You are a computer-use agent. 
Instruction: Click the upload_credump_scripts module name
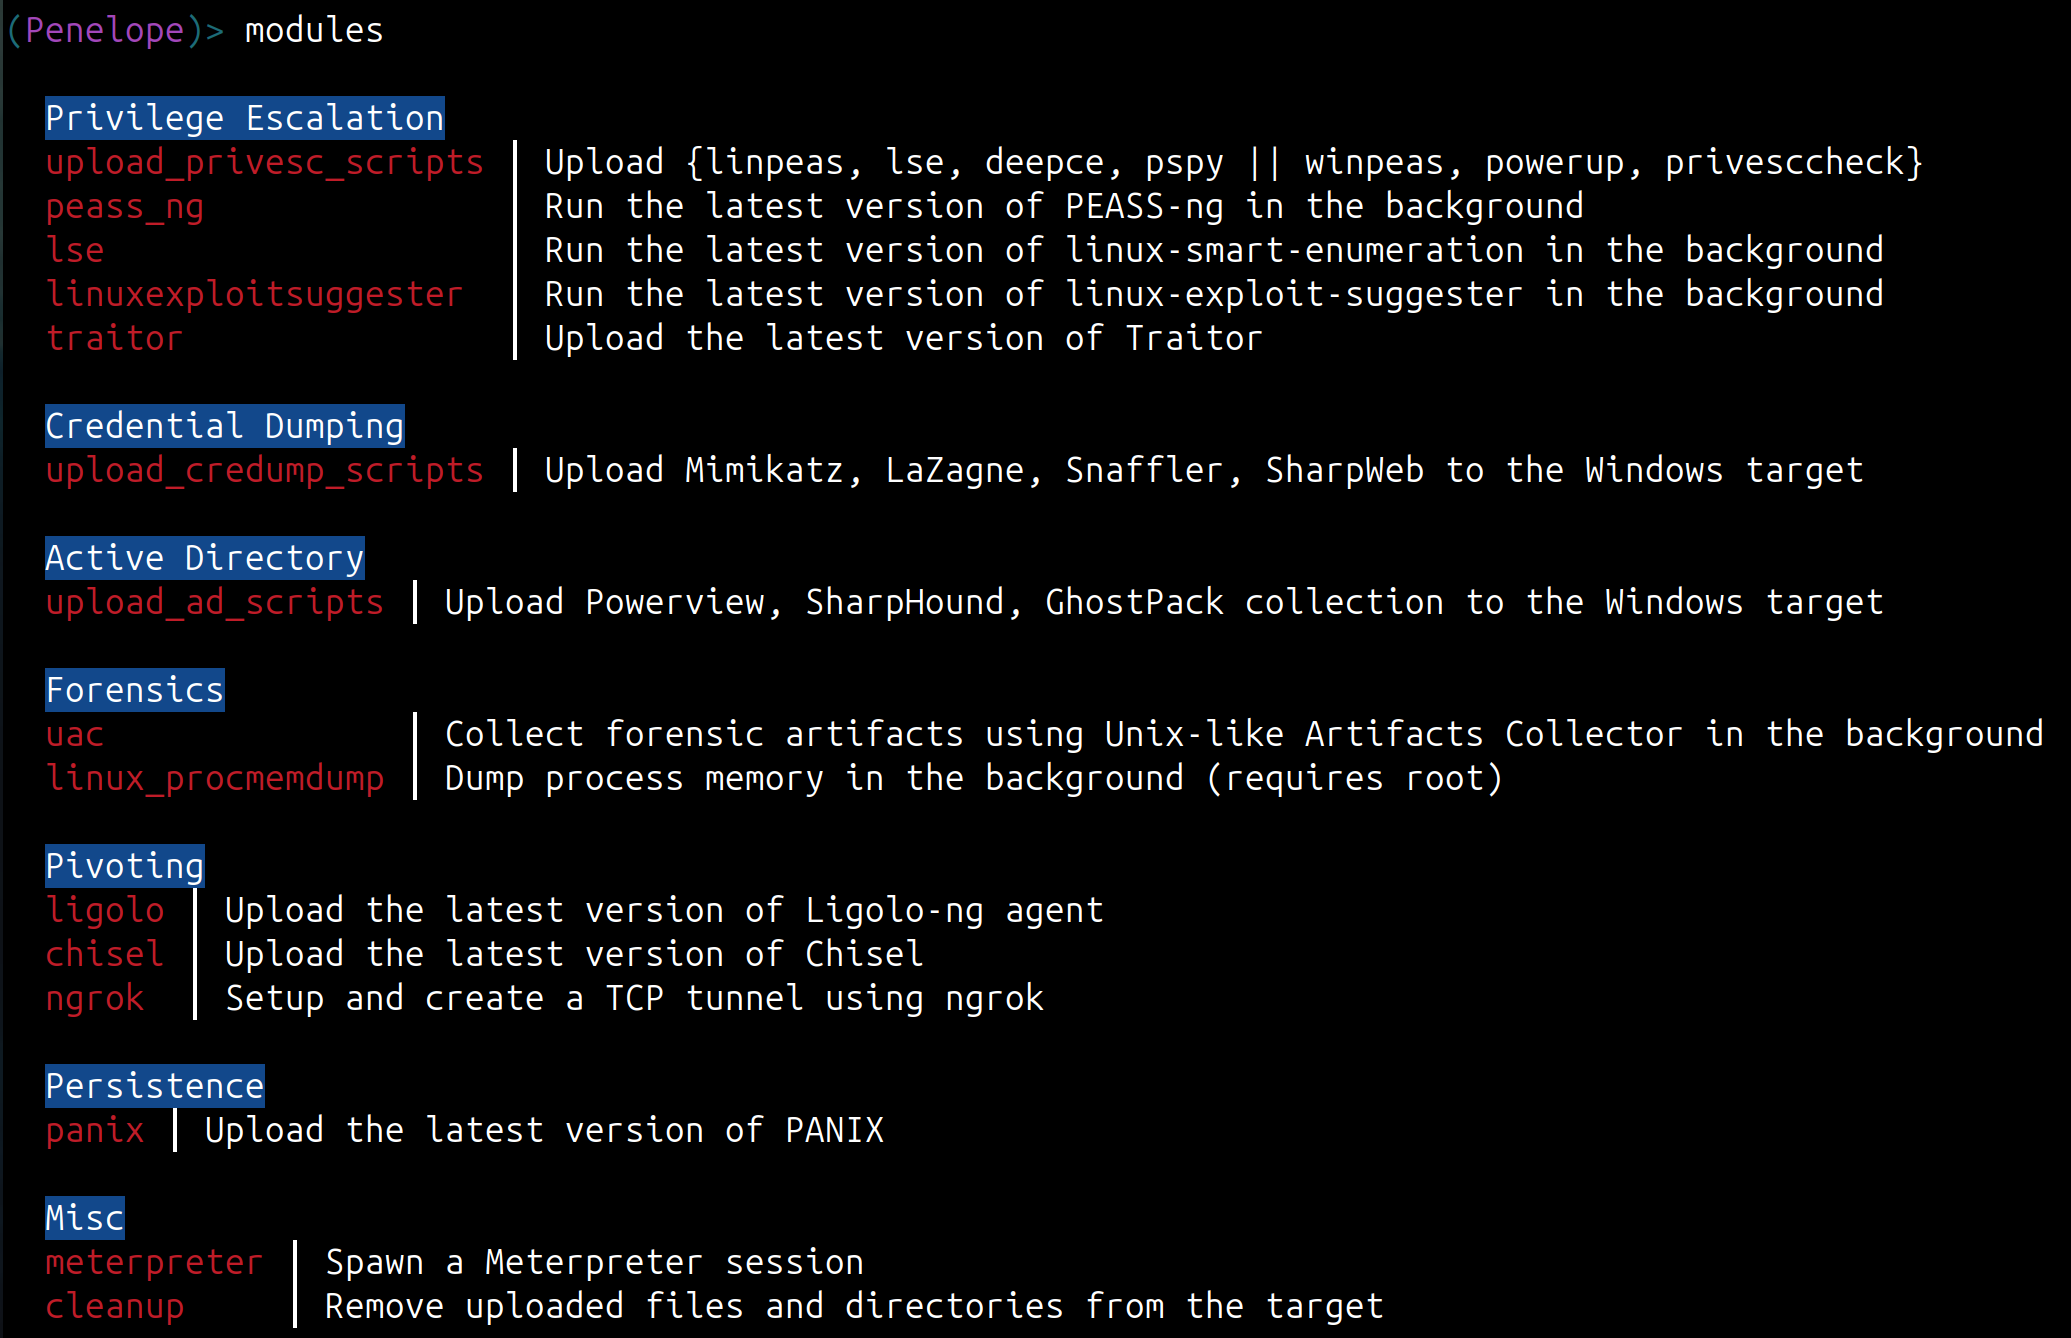[x=264, y=470]
